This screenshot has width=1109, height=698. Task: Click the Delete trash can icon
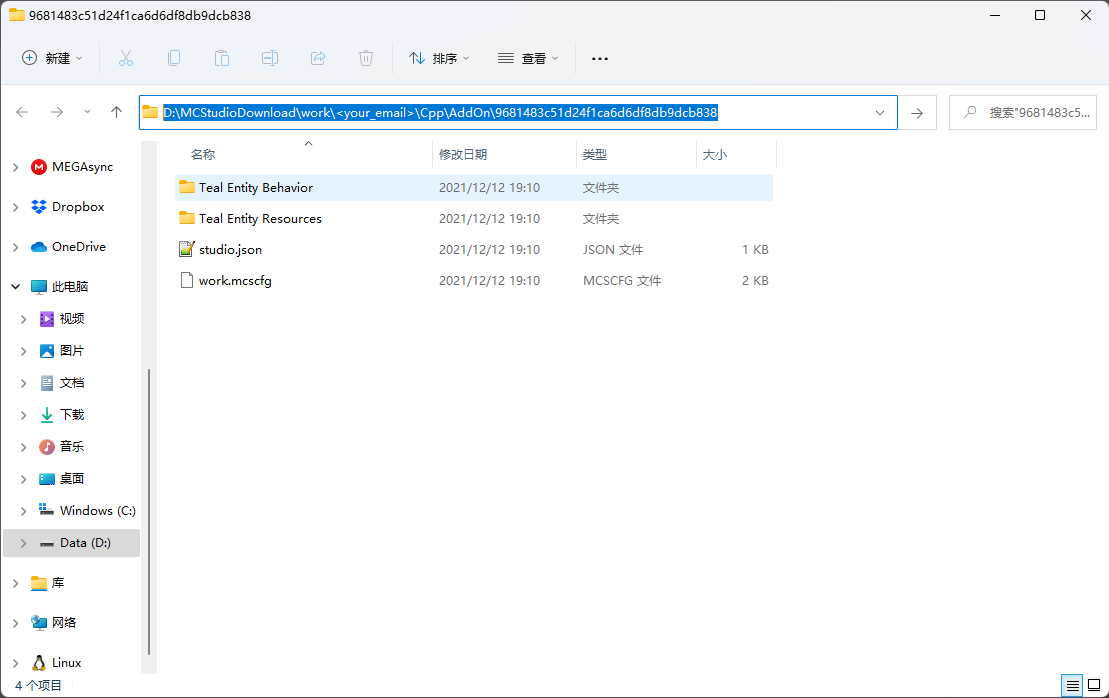366,58
